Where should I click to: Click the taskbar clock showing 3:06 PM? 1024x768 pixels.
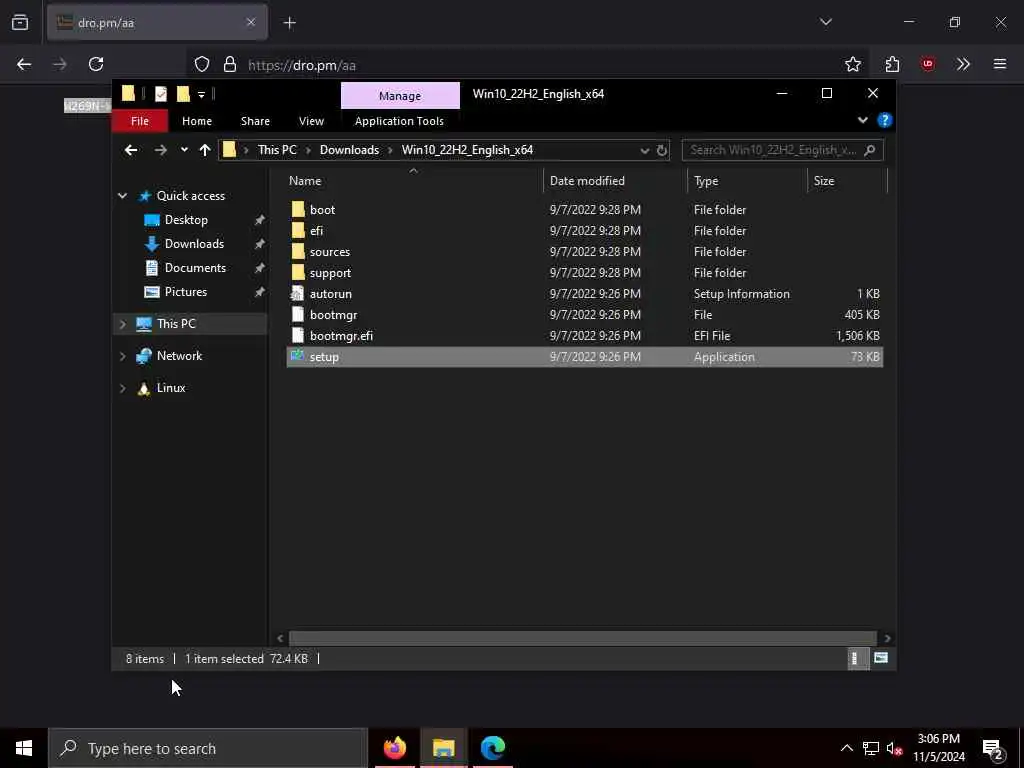pos(938,748)
